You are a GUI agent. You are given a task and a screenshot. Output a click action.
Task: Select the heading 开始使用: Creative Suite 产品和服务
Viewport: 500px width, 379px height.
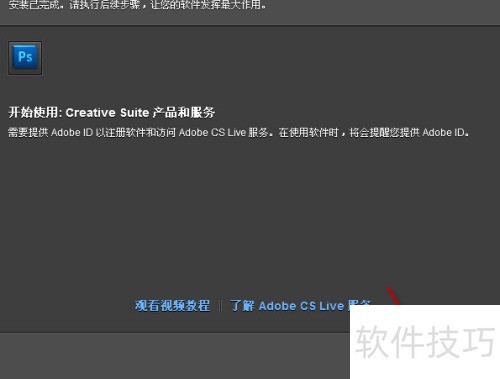[x=112, y=112]
